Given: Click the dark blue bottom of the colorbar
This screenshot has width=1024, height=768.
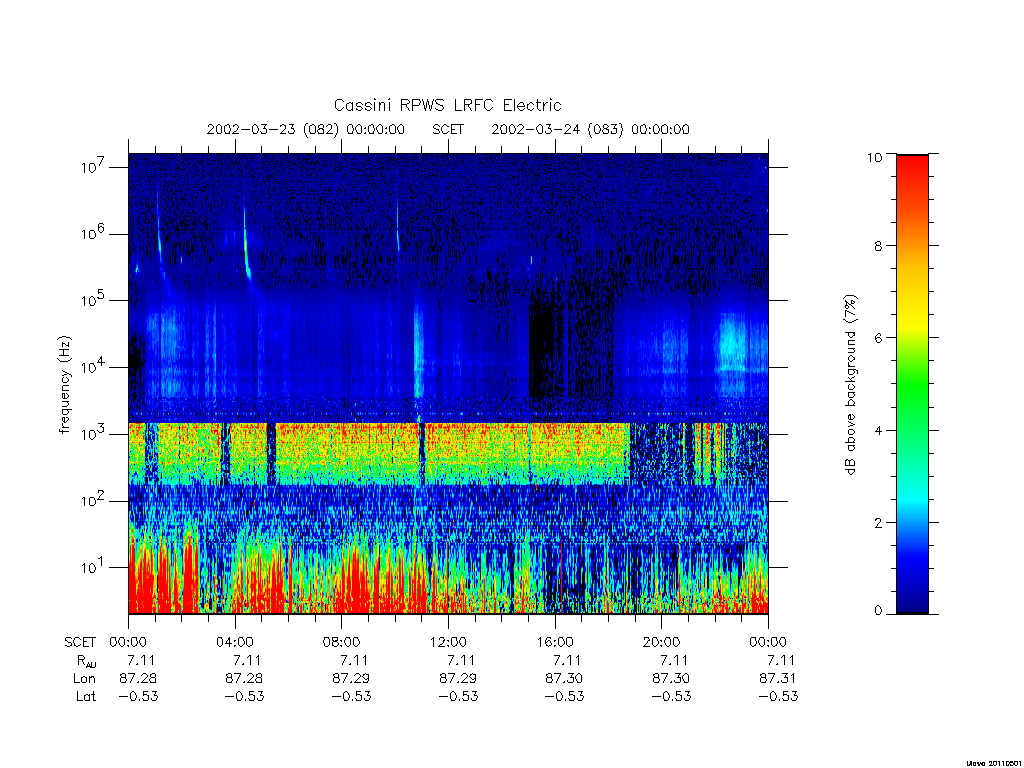Looking at the screenshot, I should pyautogui.click(x=912, y=598).
